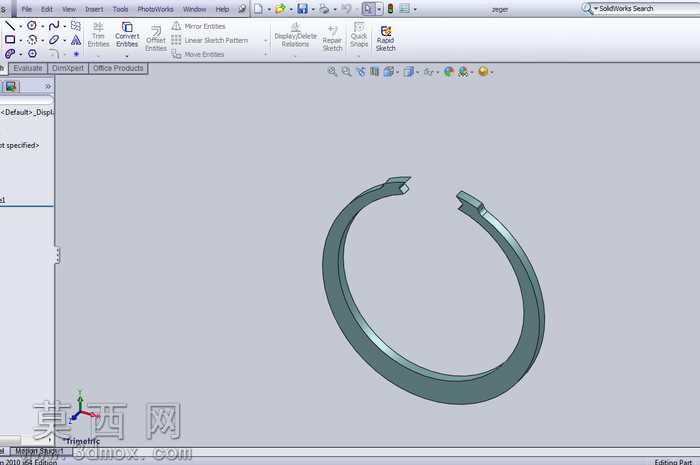Open the Help menu
This screenshot has height=465, width=700.
222,9
